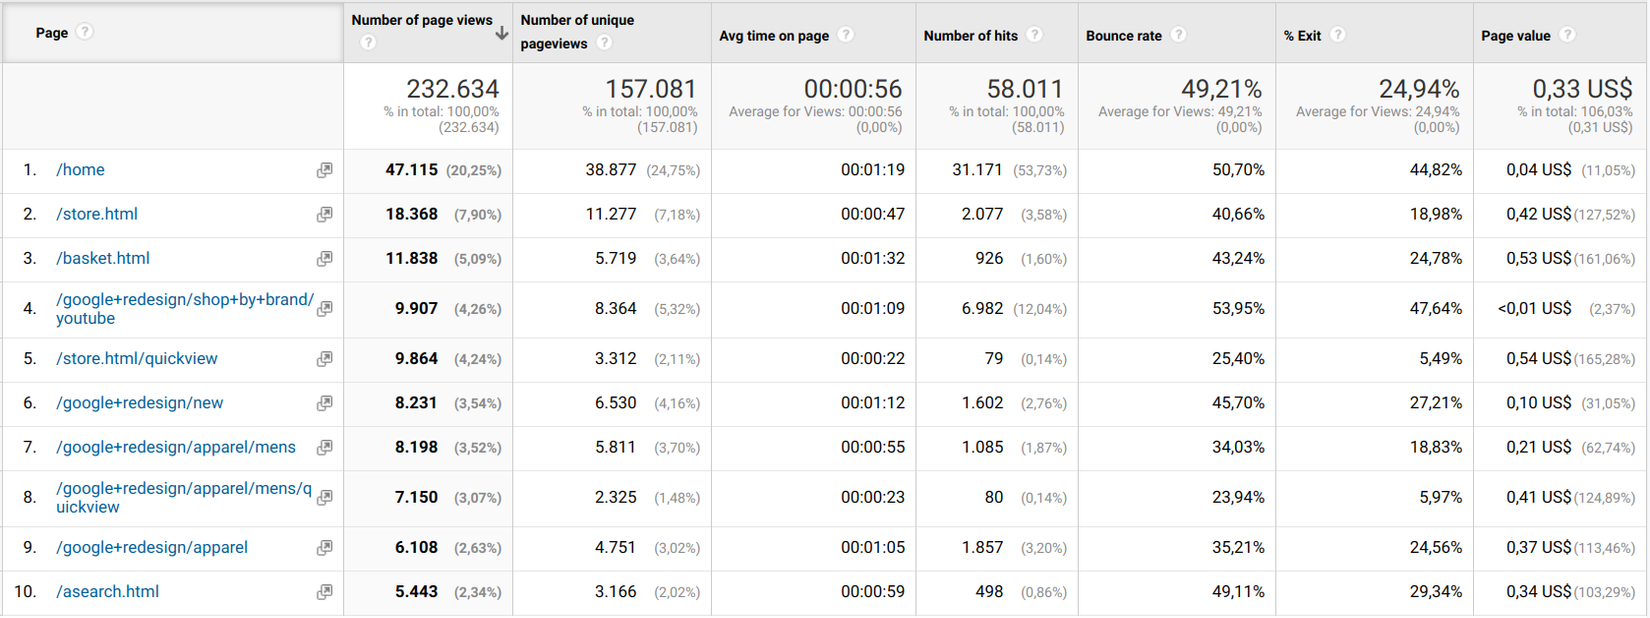Click the Page column header
The width and height of the screenshot is (1650, 618).
point(52,33)
